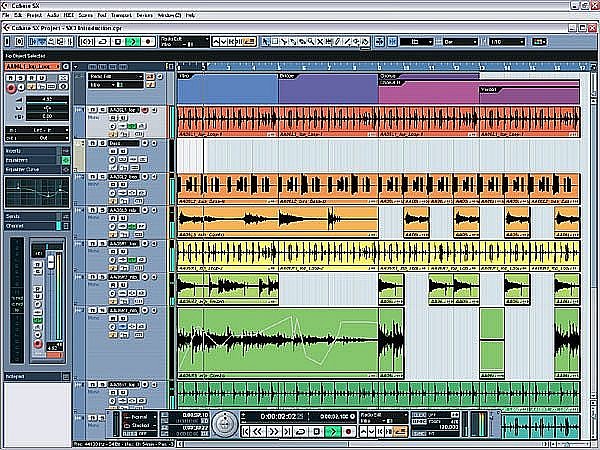Open the Bar grid type dropdown

click(461, 42)
